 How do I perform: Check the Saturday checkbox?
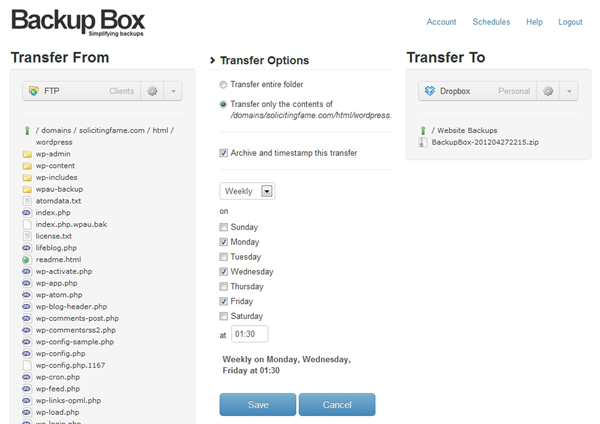[x=223, y=316]
